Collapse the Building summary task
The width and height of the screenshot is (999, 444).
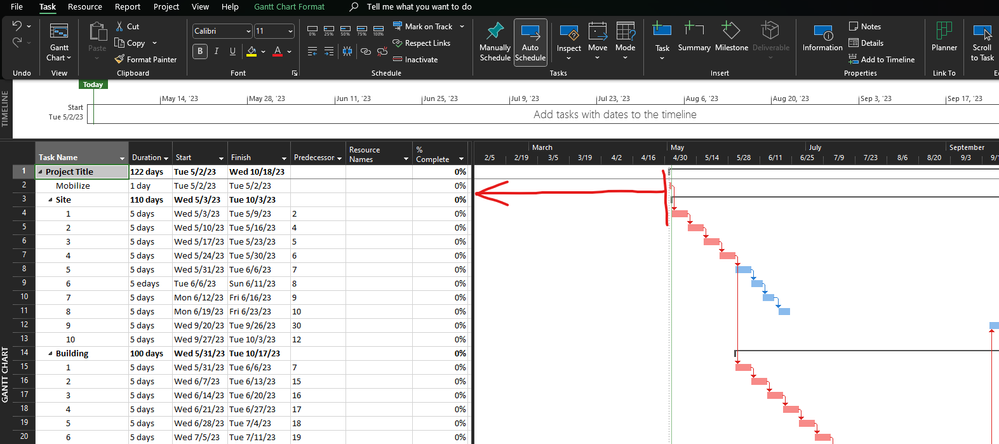coord(50,354)
